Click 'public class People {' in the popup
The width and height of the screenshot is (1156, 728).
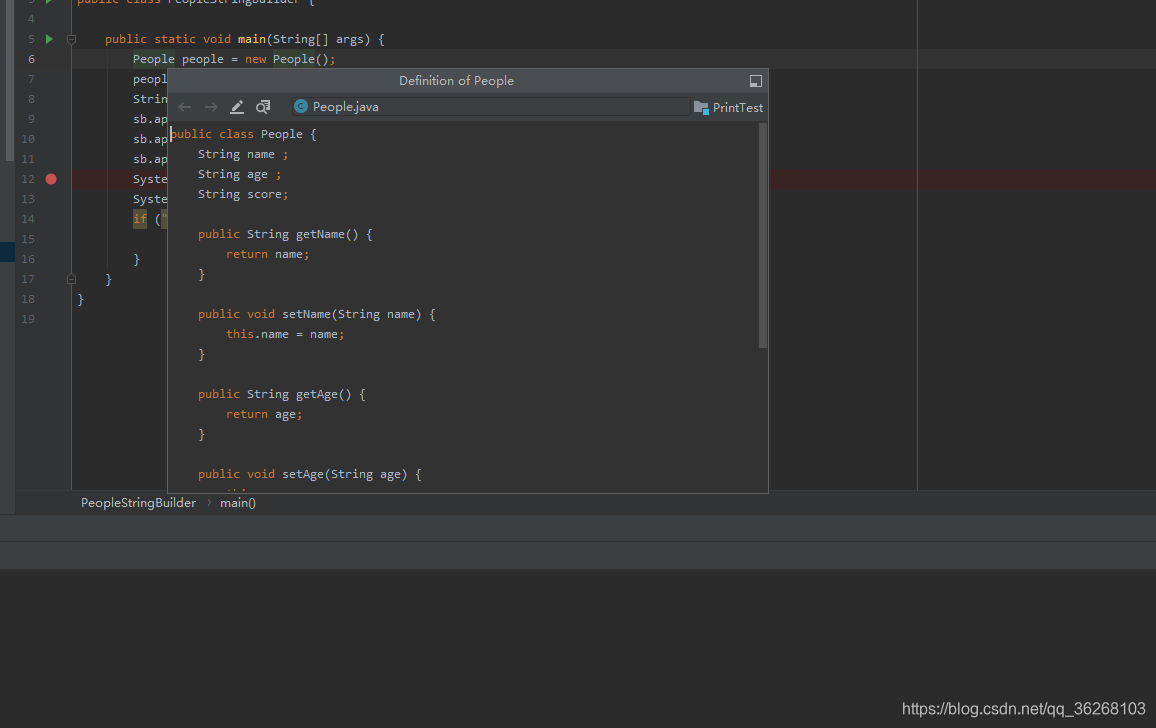[243, 134]
